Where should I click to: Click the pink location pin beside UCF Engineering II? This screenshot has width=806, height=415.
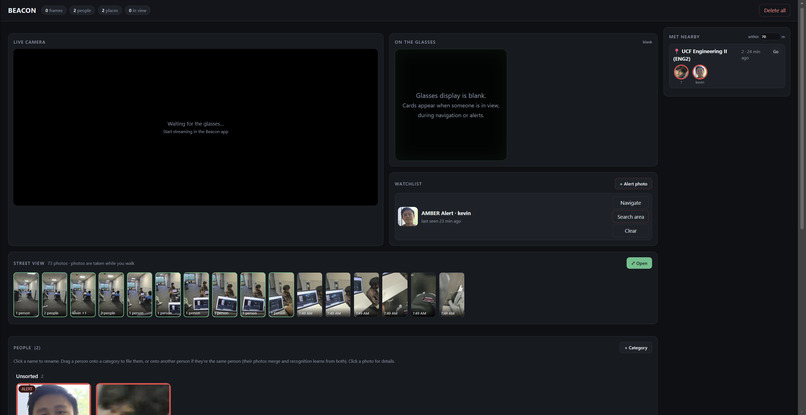[676, 51]
